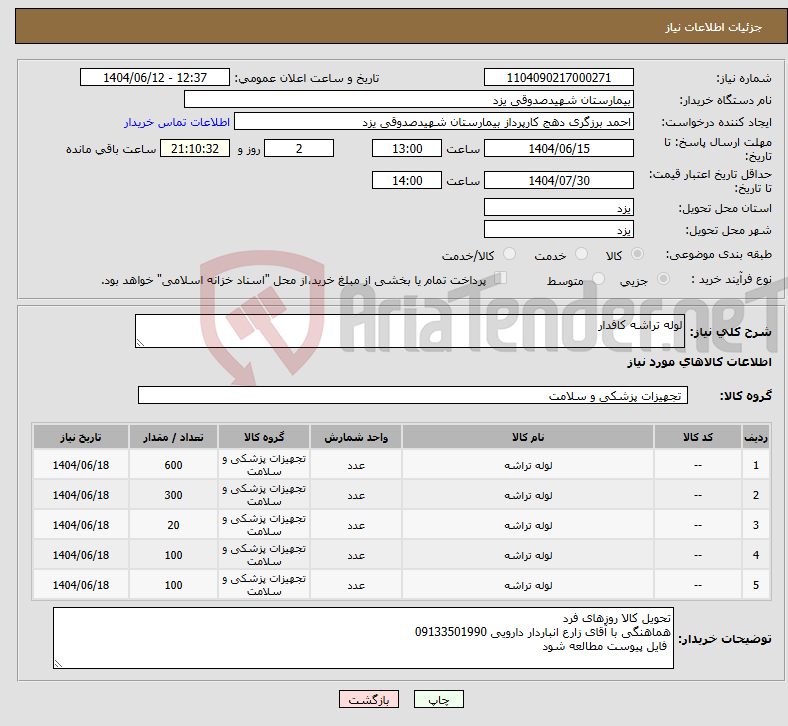Viewport: 788px width, 726px height.
Task: Choose the کالا/خدمت radio option
Action: click(x=509, y=255)
